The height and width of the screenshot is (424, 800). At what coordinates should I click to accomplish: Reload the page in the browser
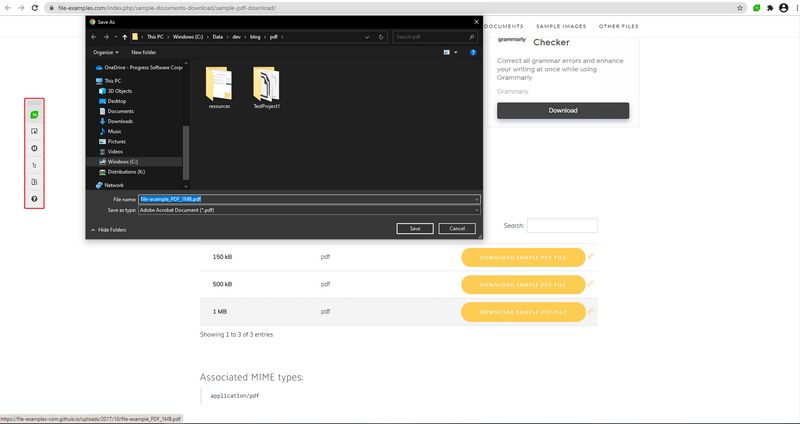[35, 8]
